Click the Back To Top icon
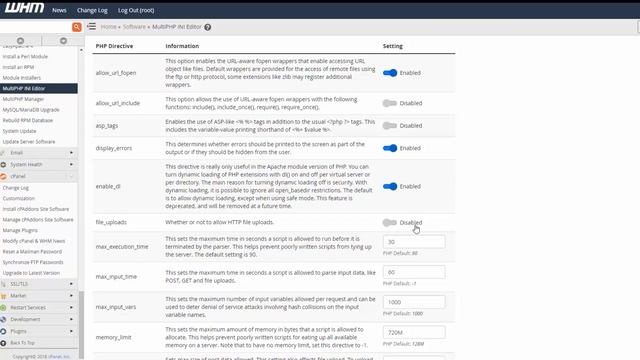 (x=3, y=343)
